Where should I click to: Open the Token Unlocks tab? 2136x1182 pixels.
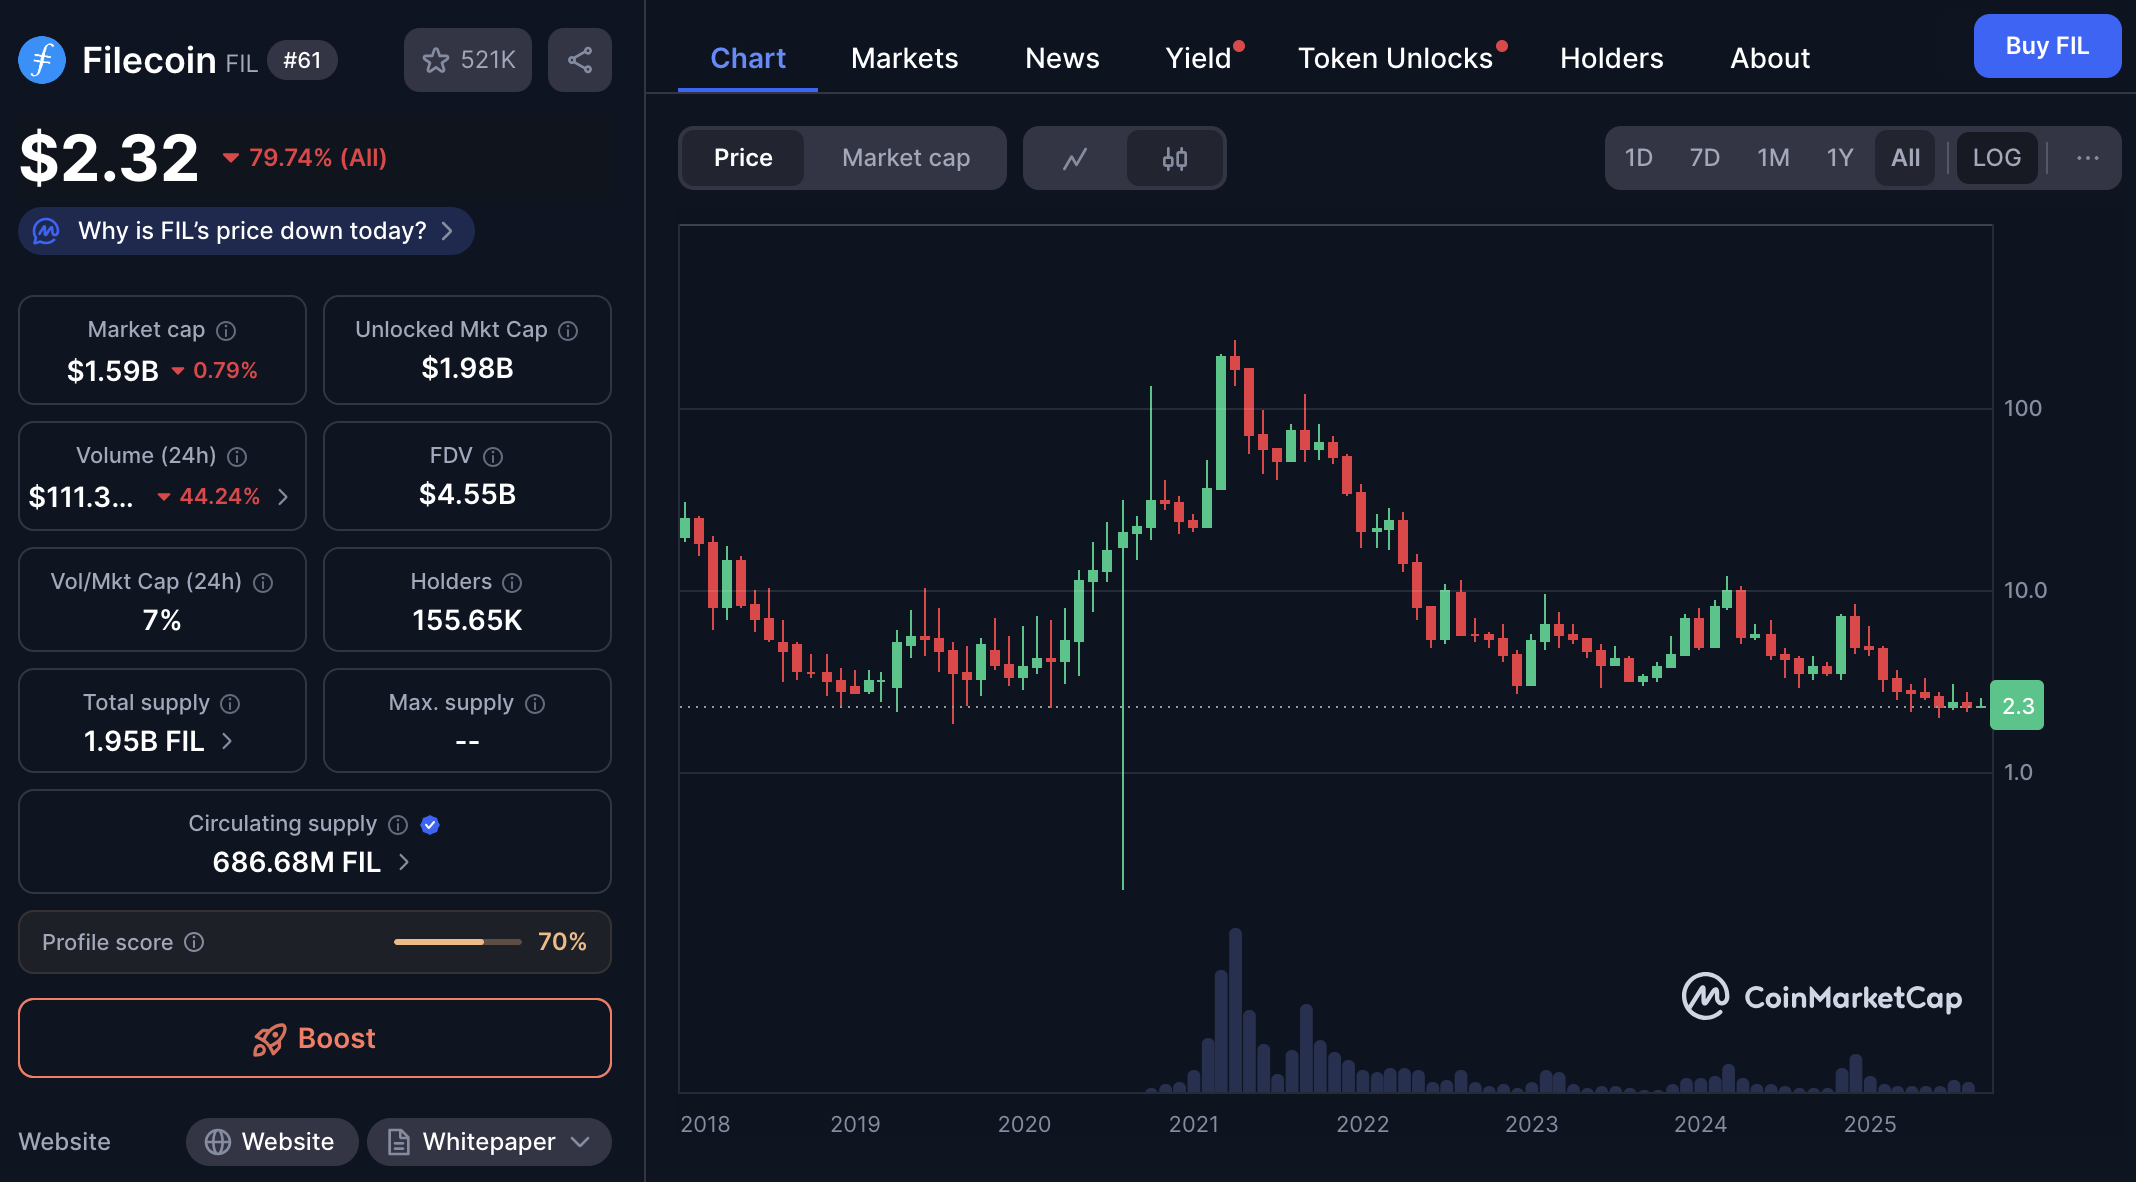[1395, 58]
